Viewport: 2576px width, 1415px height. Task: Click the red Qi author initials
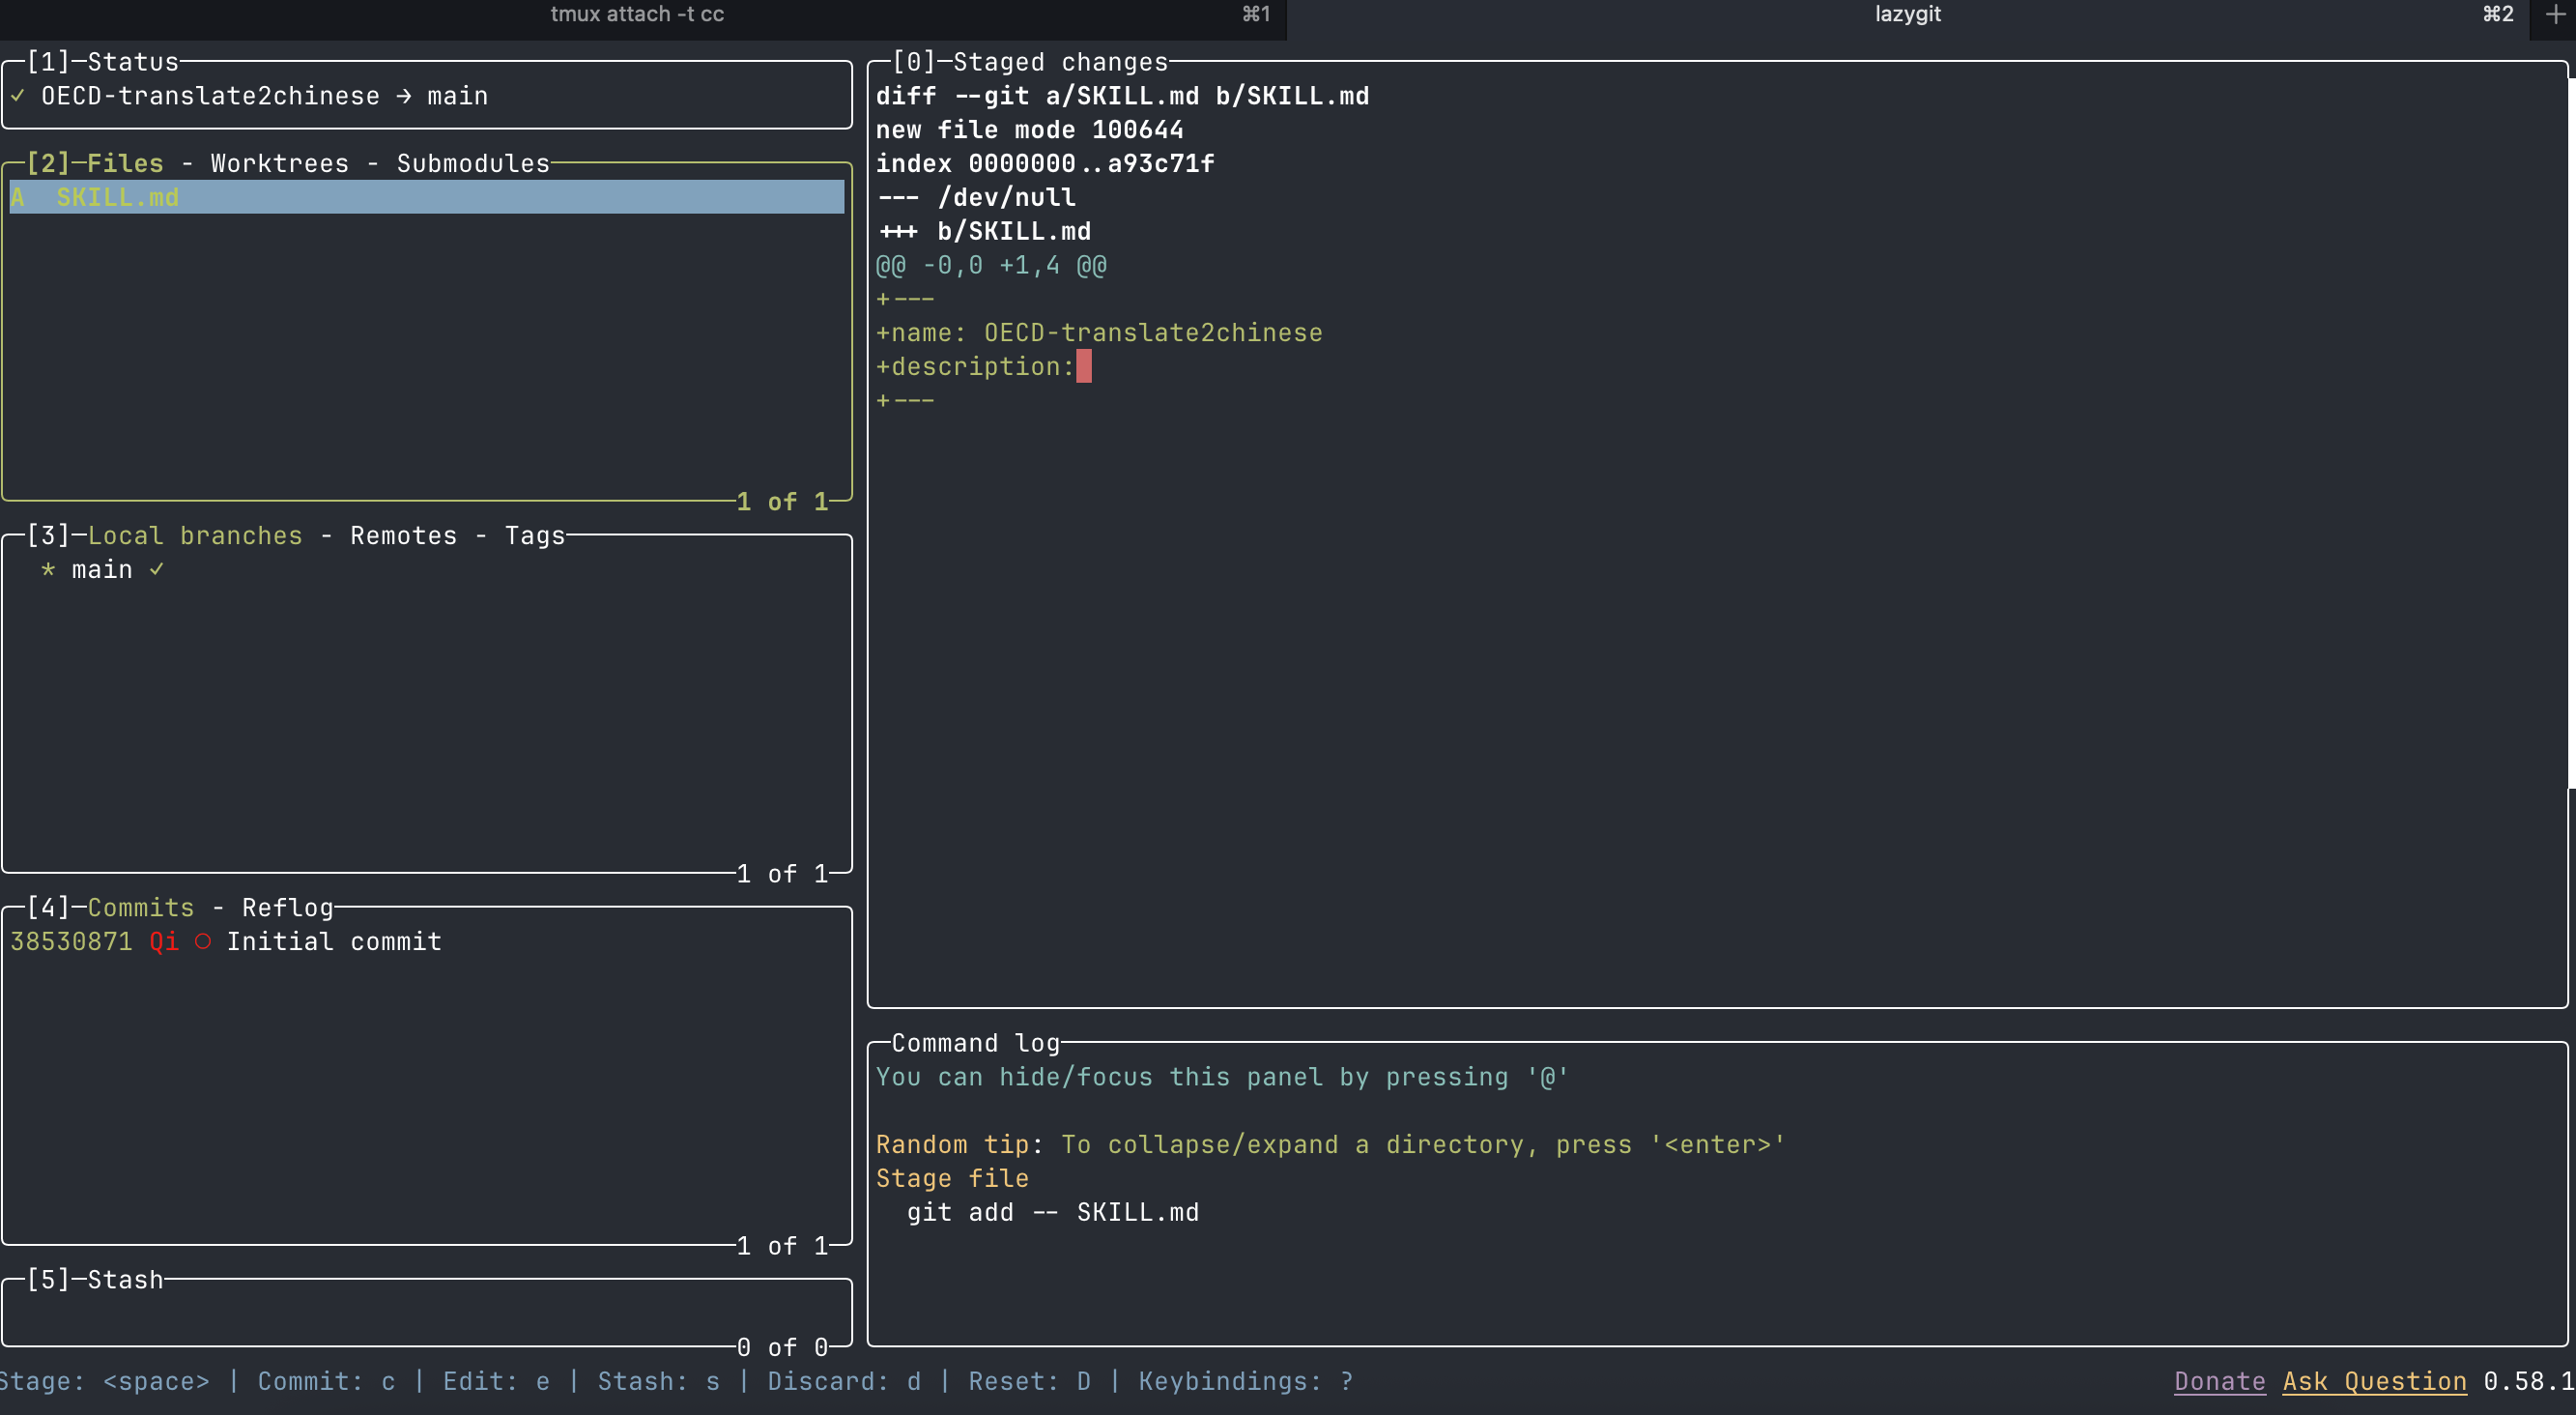coord(164,941)
